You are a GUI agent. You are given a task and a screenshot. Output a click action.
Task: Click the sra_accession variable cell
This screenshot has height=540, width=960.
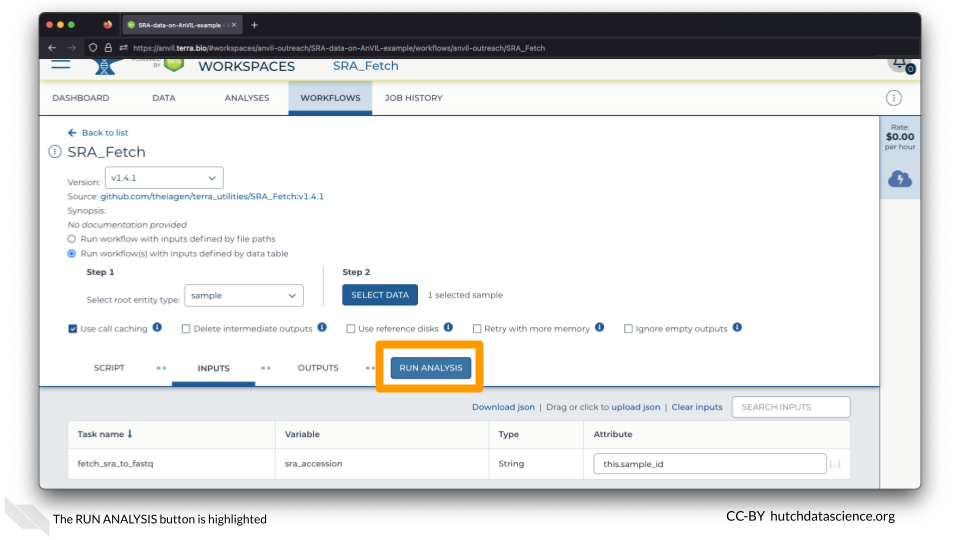[x=382, y=464]
